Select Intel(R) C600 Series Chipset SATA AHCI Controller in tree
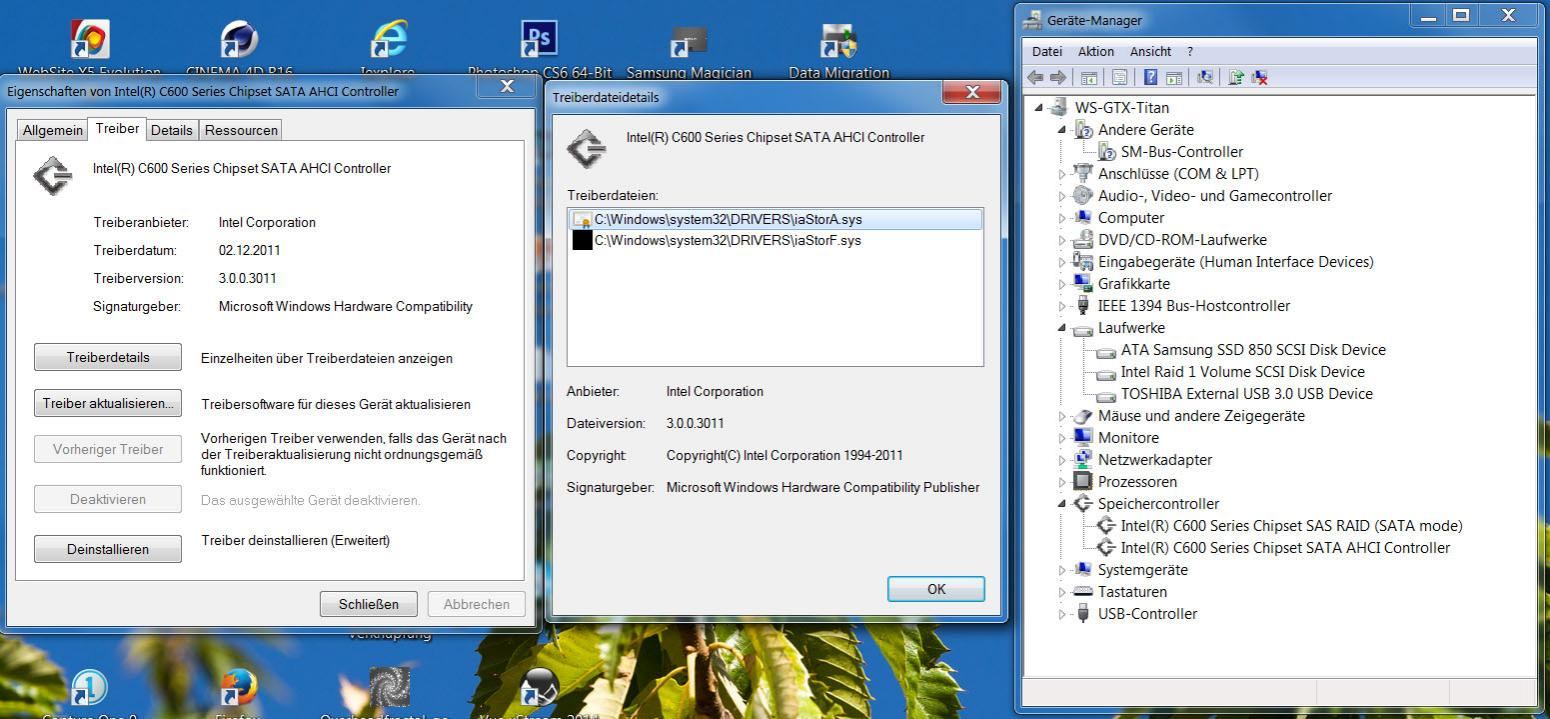Viewport: 1550px width, 719px height. (1285, 548)
